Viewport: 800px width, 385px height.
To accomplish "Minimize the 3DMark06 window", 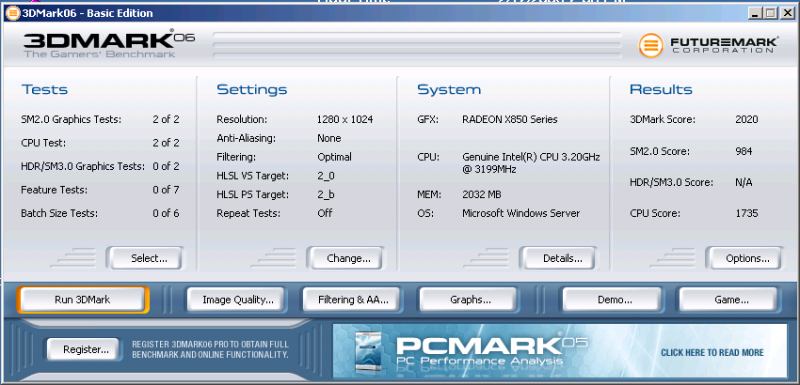I will [x=756, y=13].
